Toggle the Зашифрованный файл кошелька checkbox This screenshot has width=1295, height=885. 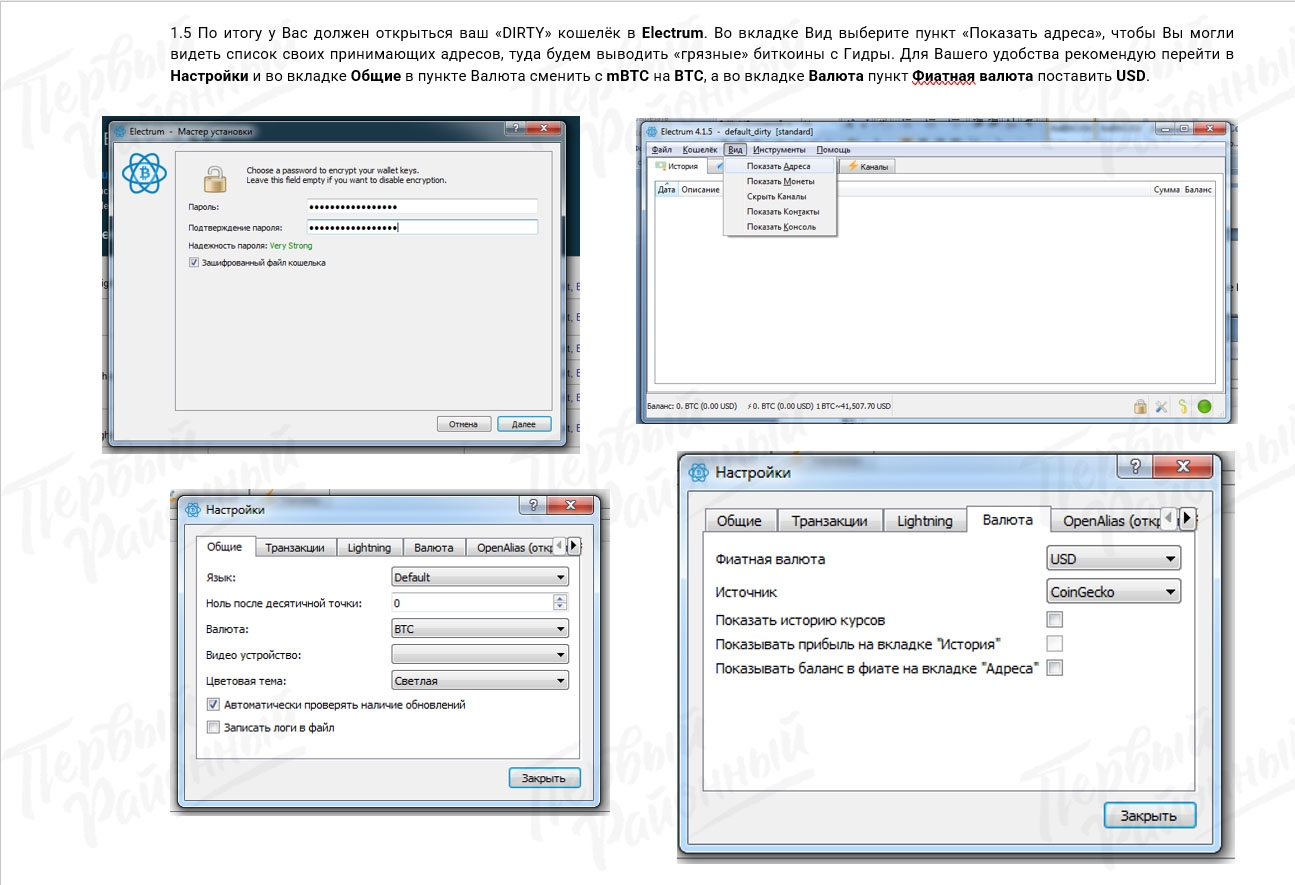click(x=194, y=263)
